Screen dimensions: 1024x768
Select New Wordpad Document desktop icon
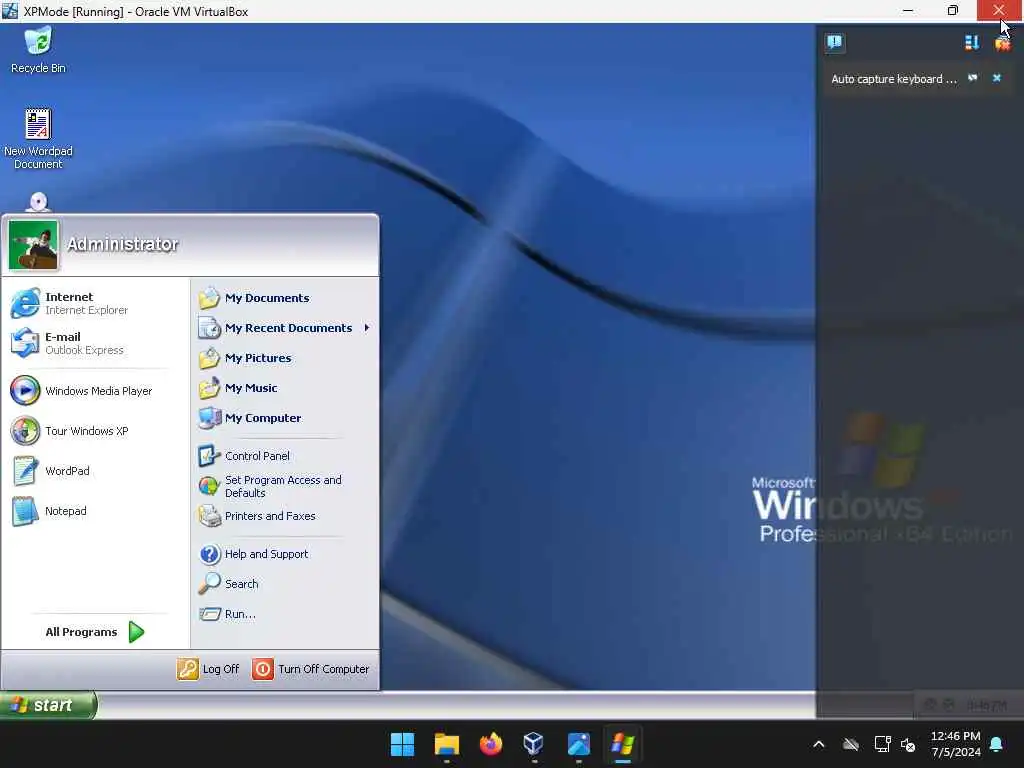click(38, 138)
